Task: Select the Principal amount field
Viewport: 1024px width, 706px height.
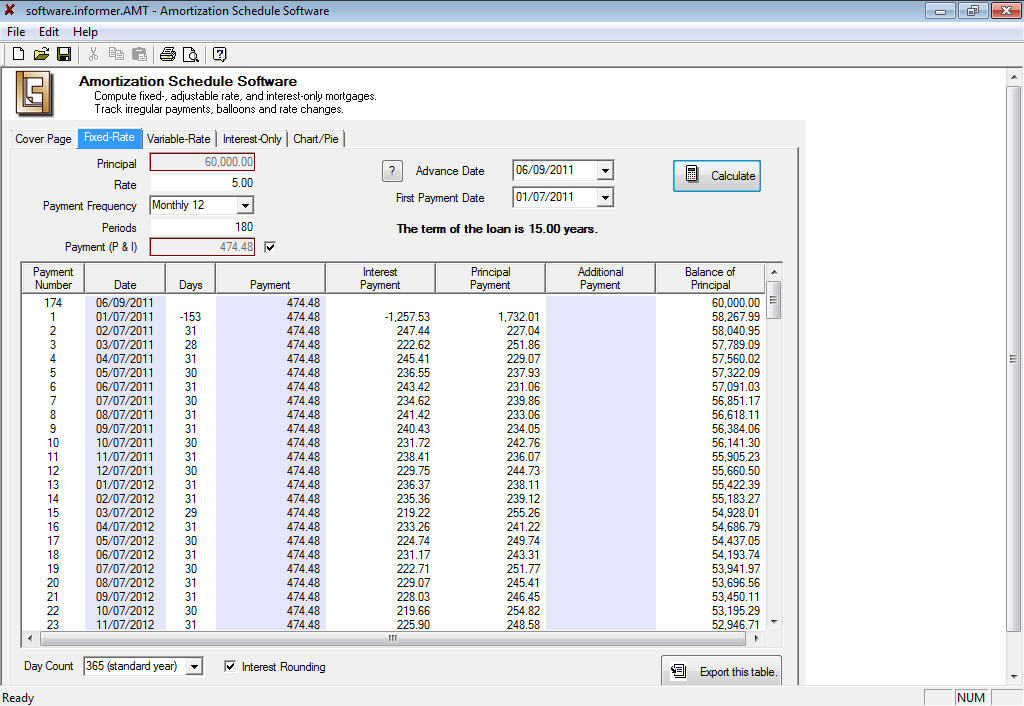Action: point(202,161)
